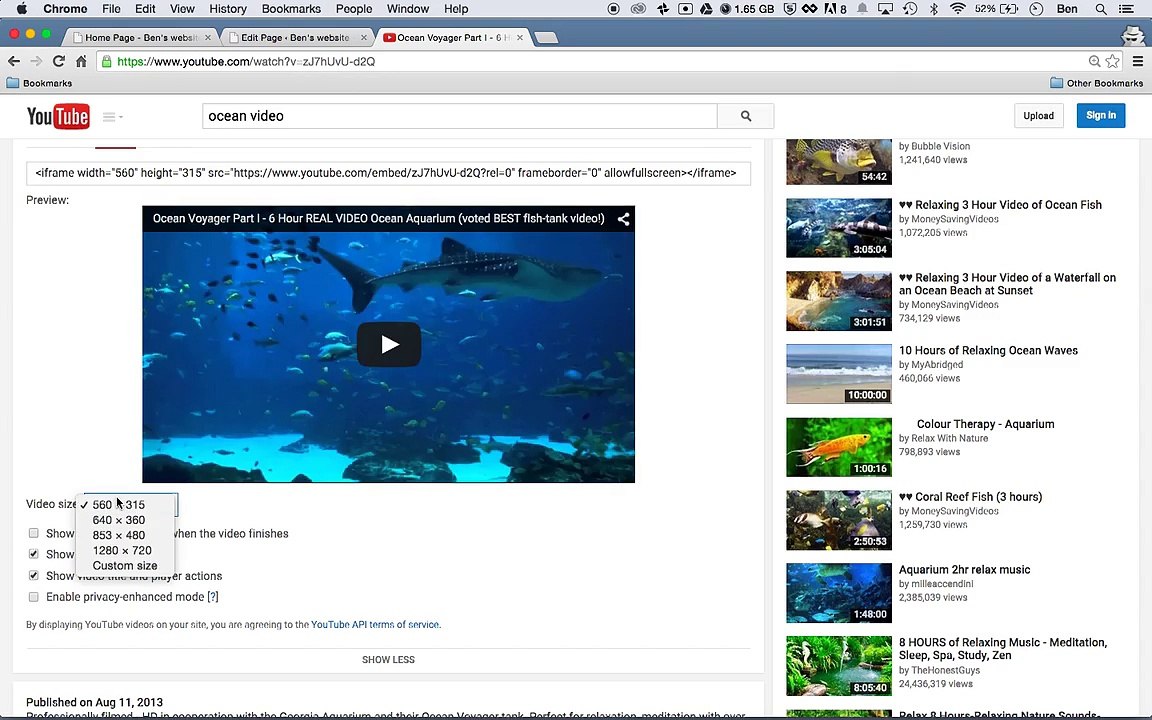
Task: Click the battery status indicator
Action: tap(996, 9)
